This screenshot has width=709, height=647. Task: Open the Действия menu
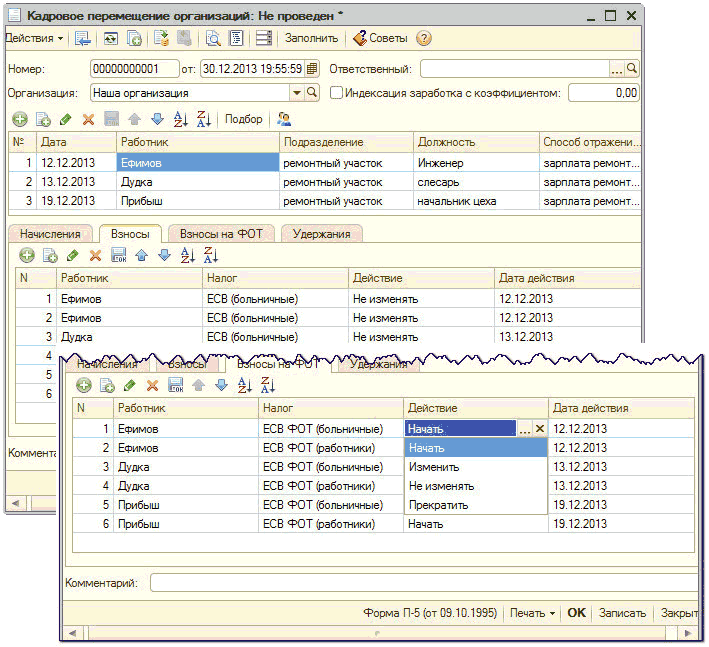coord(34,38)
